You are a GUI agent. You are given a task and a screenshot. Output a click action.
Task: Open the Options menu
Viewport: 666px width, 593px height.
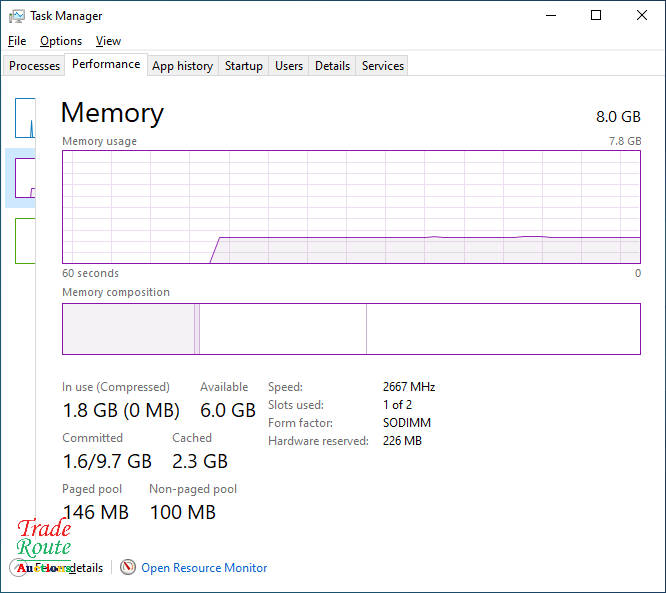point(61,41)
